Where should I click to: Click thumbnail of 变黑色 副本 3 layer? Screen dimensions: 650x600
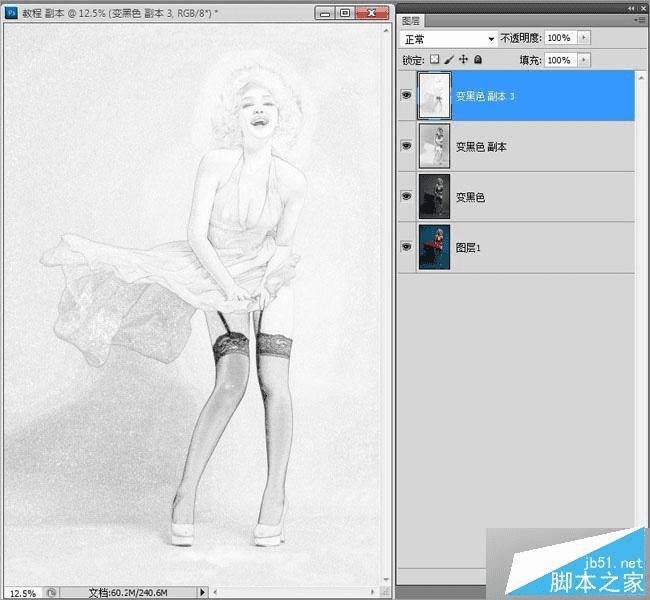pyautogui.click(x=434, y=95)
